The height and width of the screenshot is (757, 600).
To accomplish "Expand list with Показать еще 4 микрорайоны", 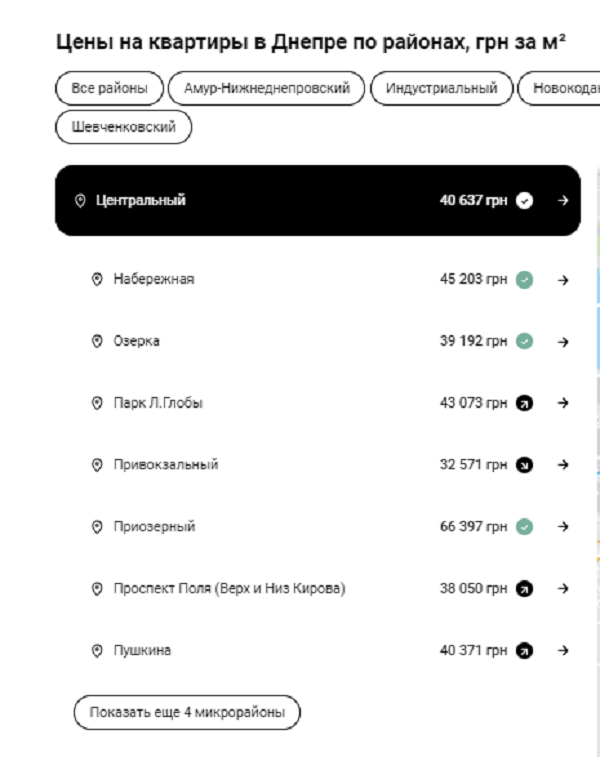I will (187, 713).
